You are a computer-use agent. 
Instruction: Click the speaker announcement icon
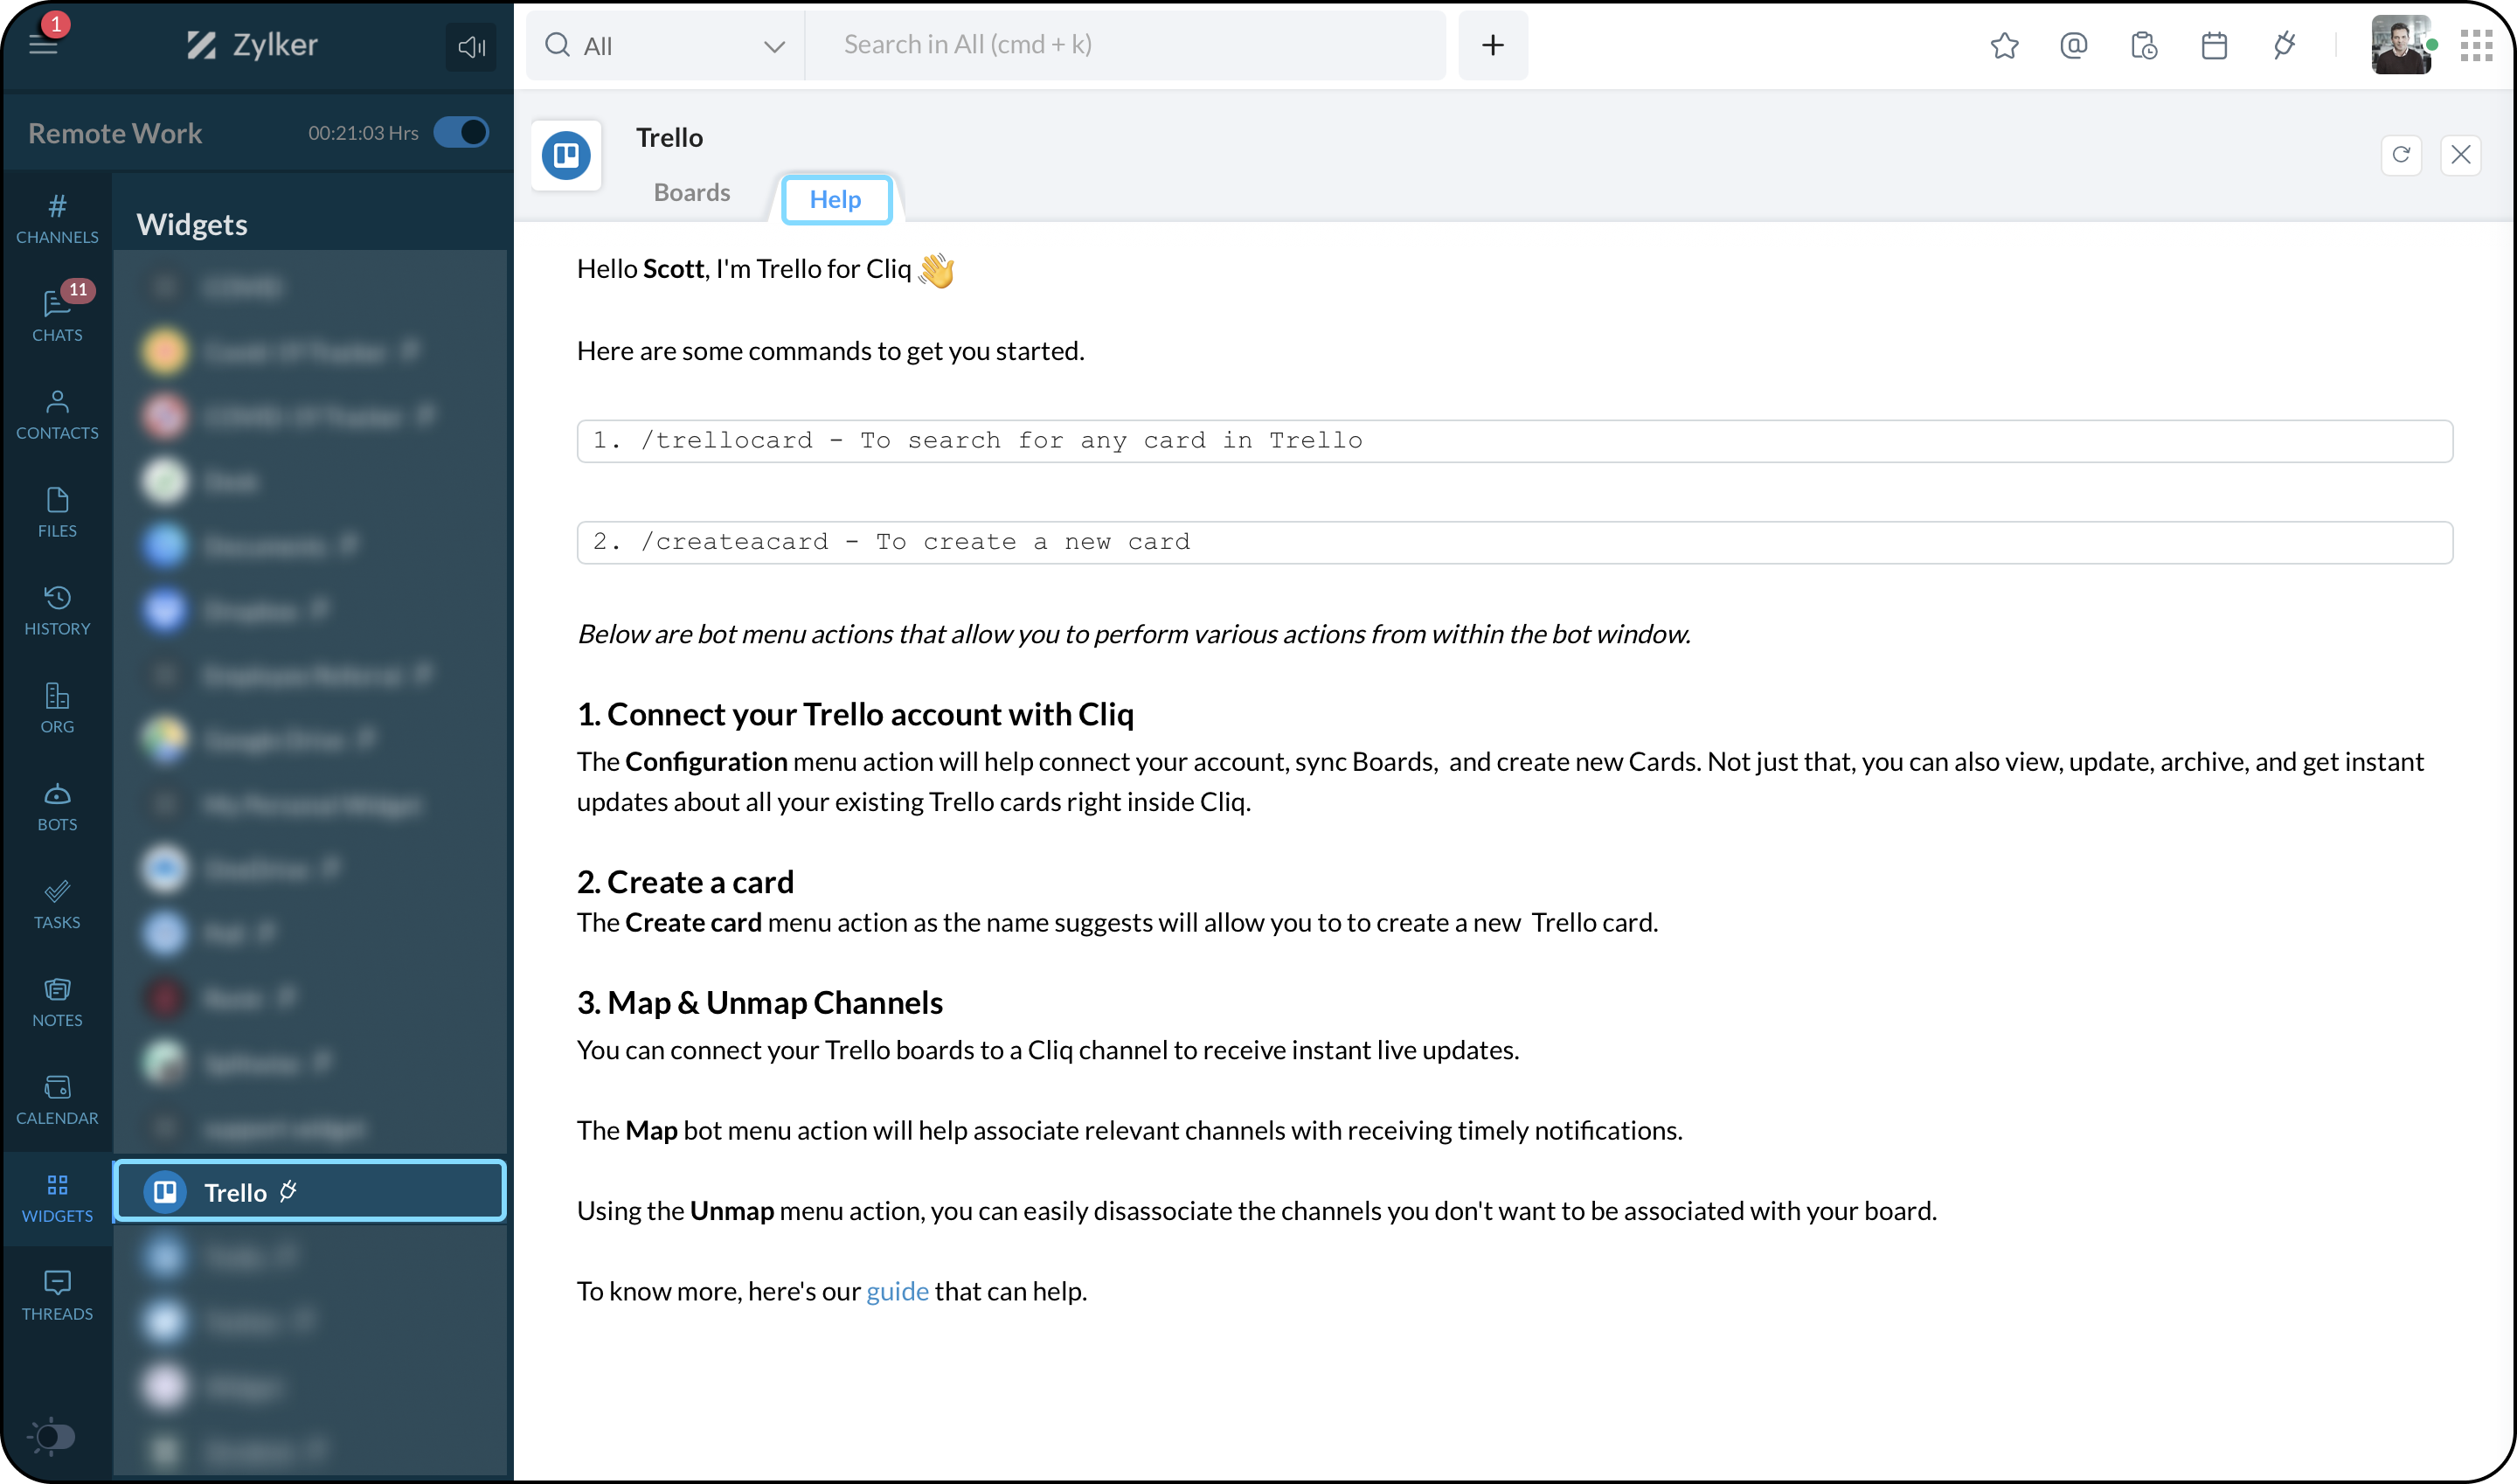click(471, 46)
